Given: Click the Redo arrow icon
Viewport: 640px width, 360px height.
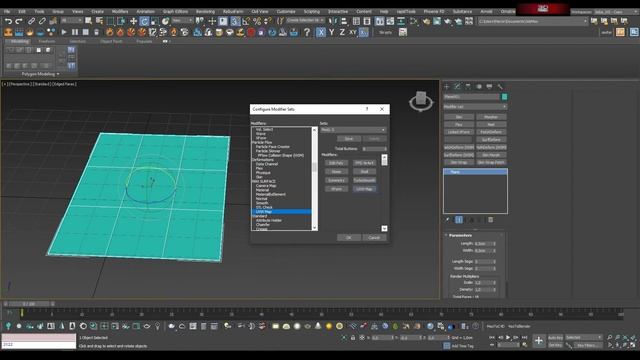Looking at the screenshot, I should click(19, 21).
